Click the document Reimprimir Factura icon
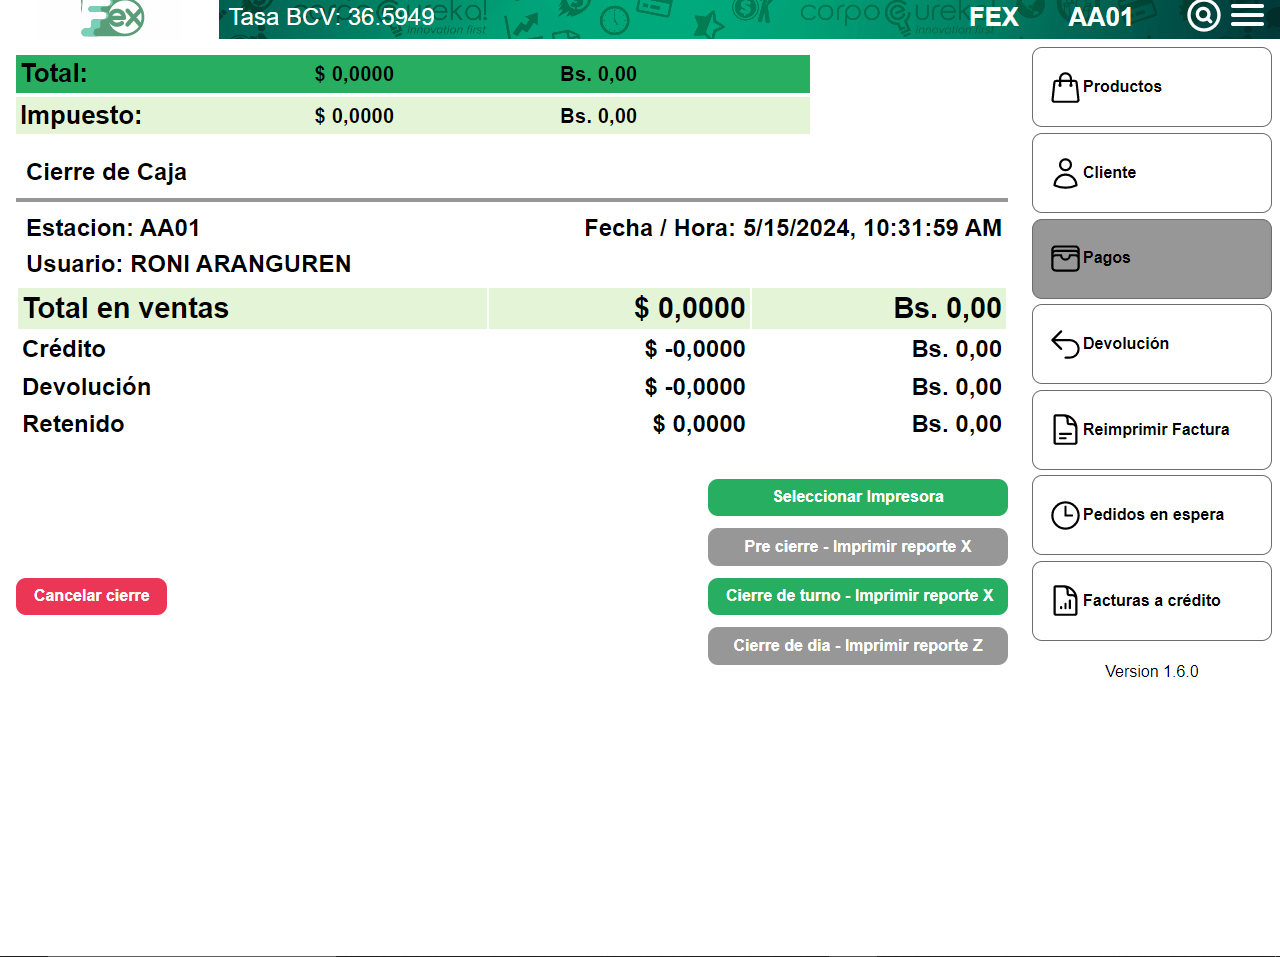1280x957 pixels. click(1065, 430)
